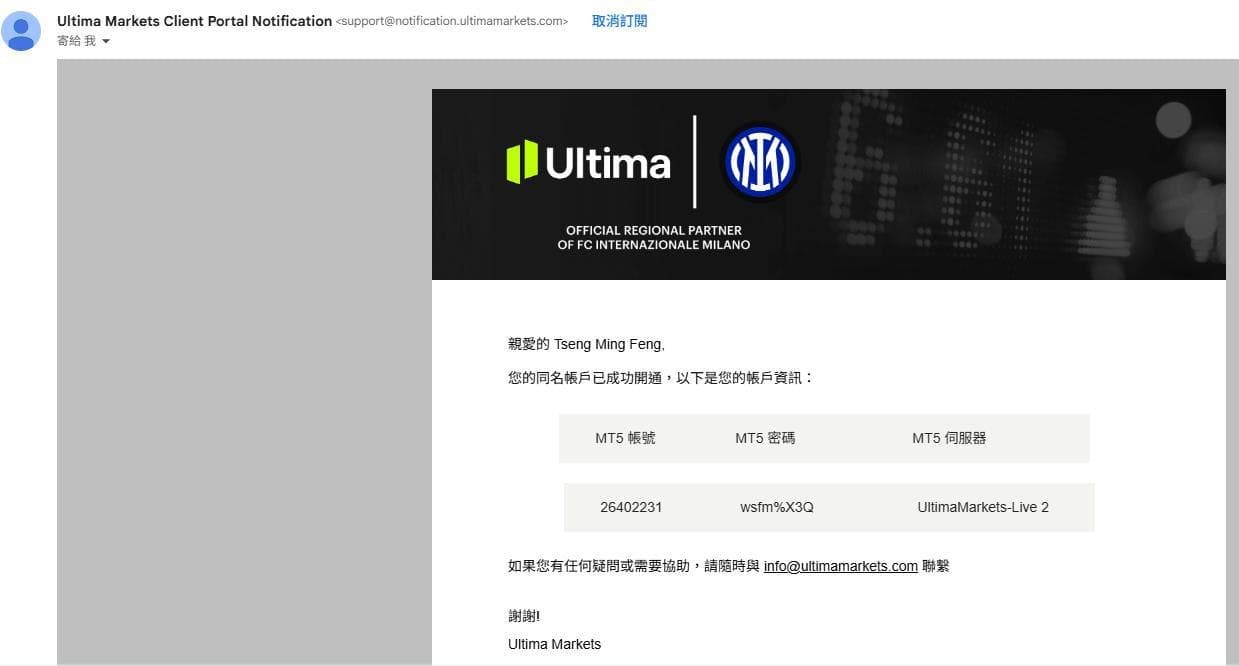Expand recipient details arrow next to 寄給 我

pyautogui.click(x=106, y=42)
